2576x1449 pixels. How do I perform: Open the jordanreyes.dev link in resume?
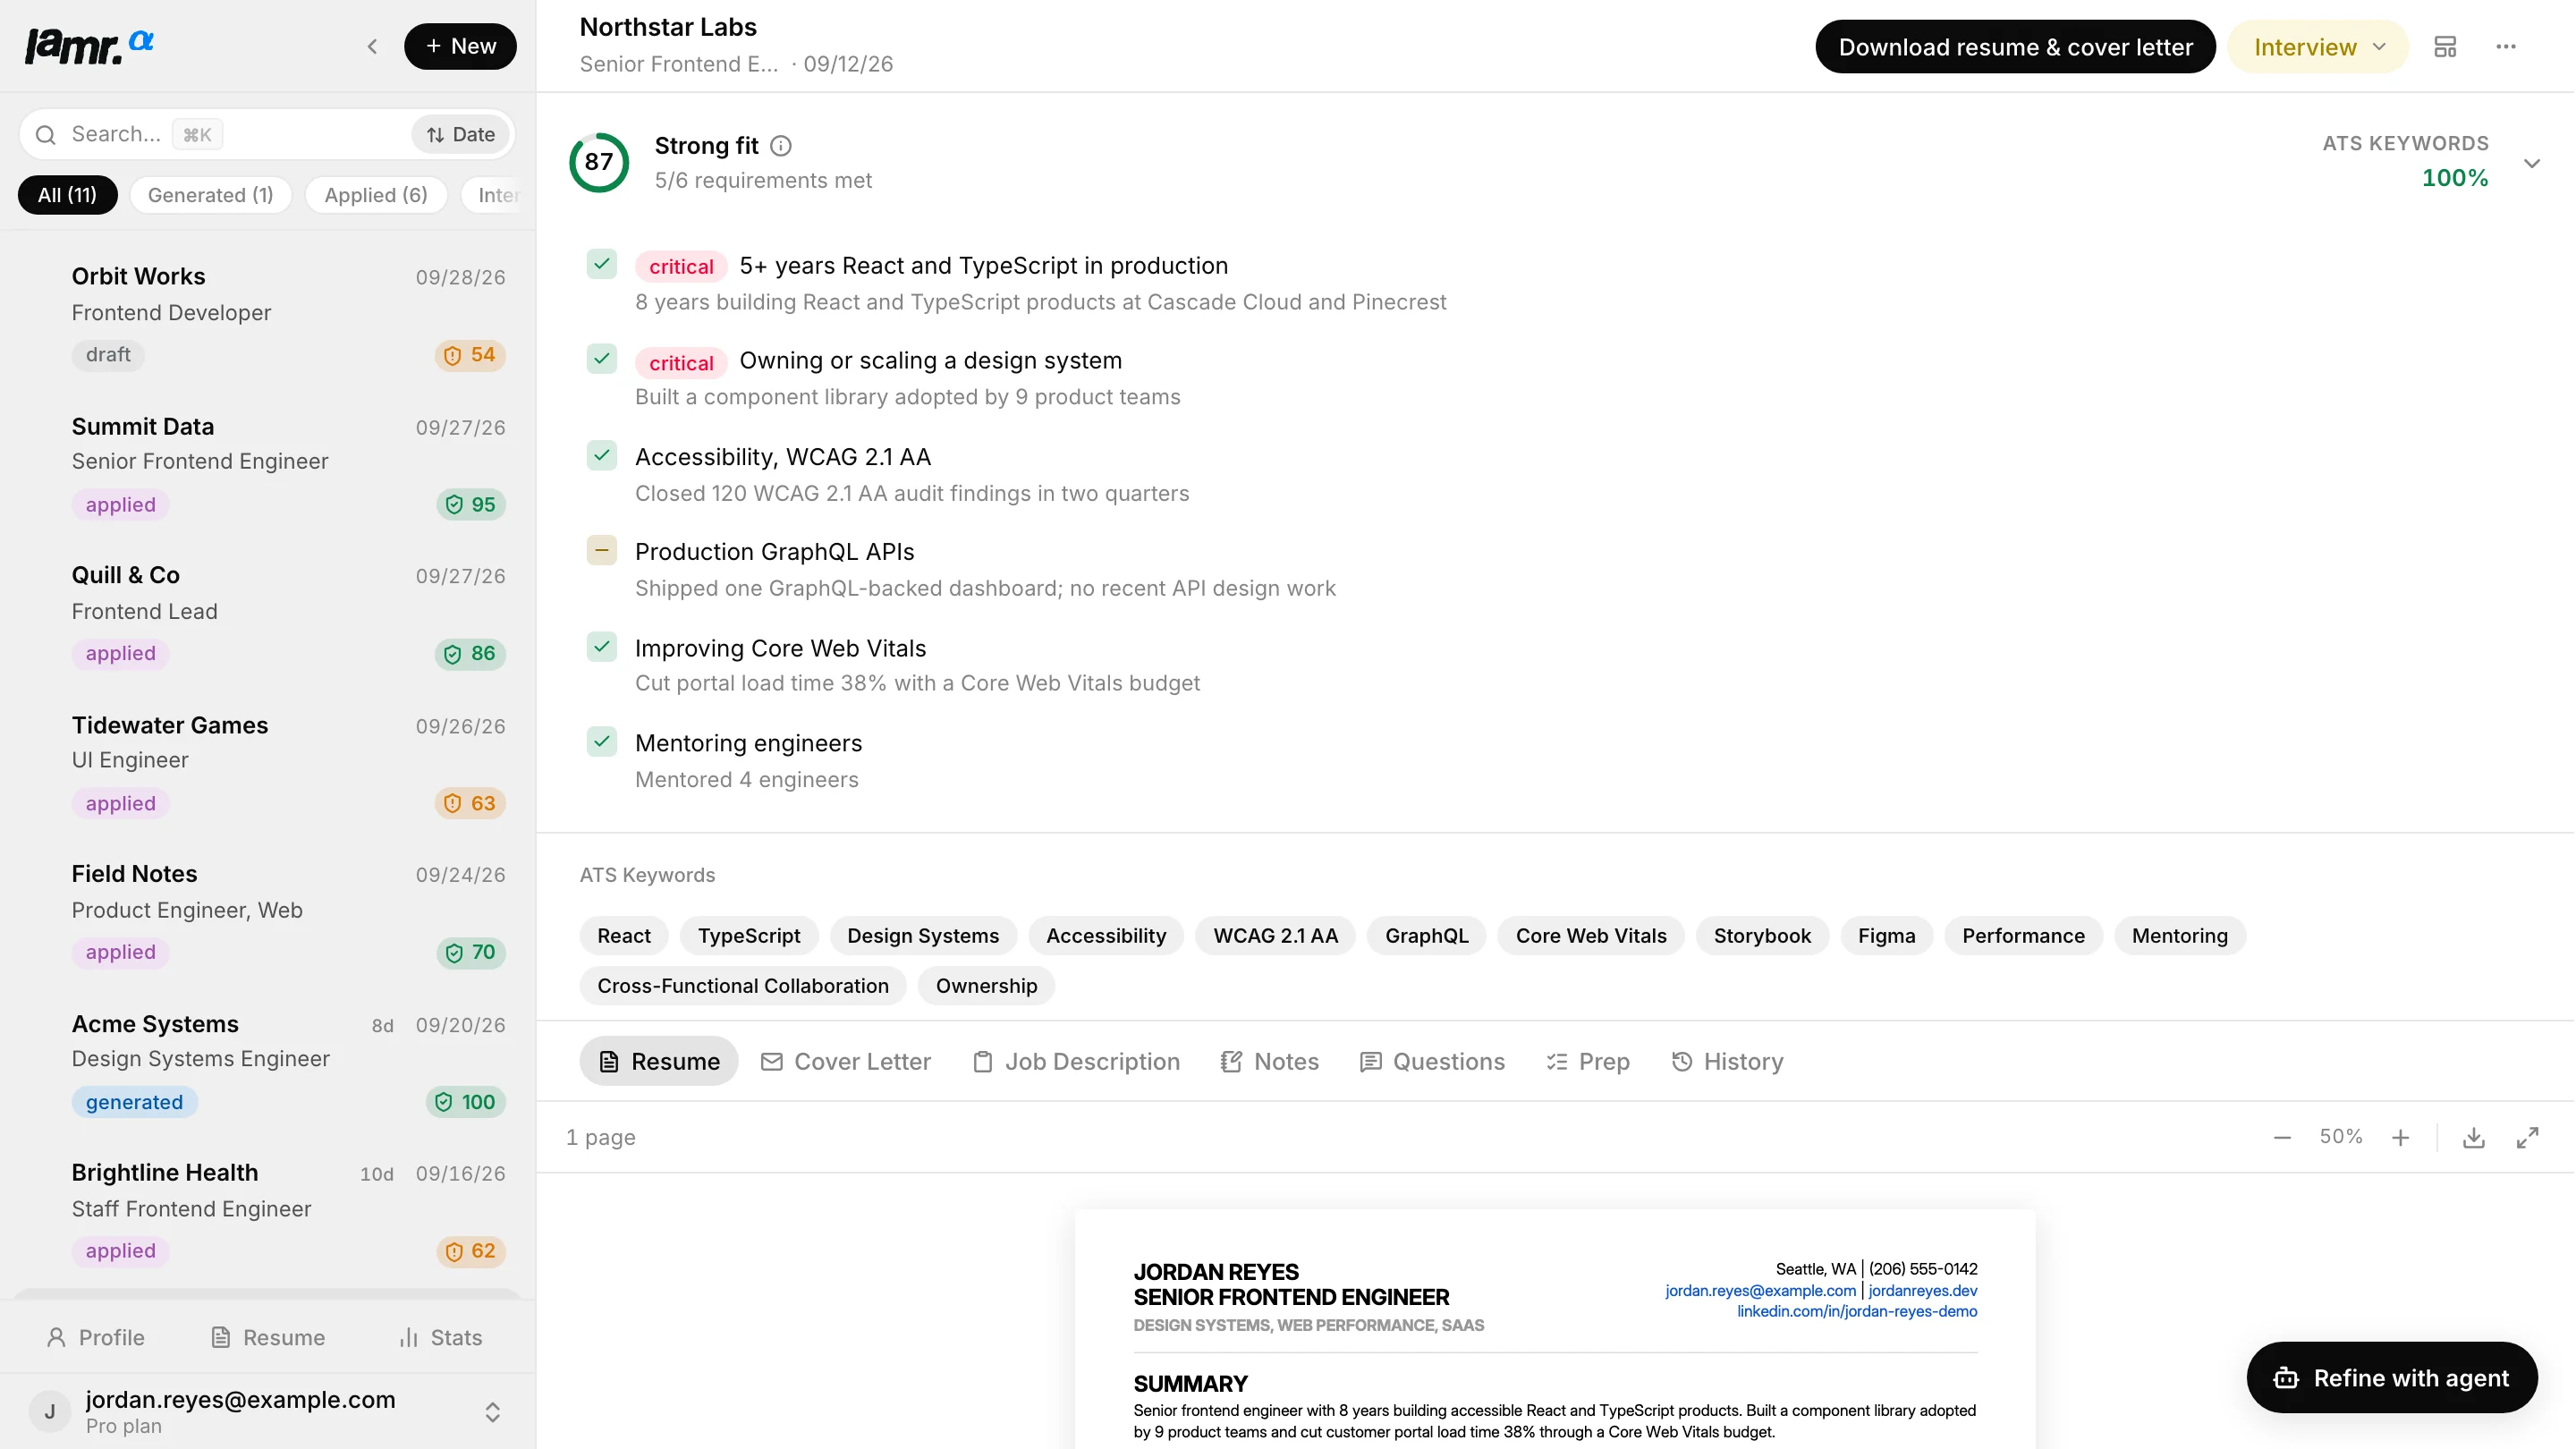1923,1290
